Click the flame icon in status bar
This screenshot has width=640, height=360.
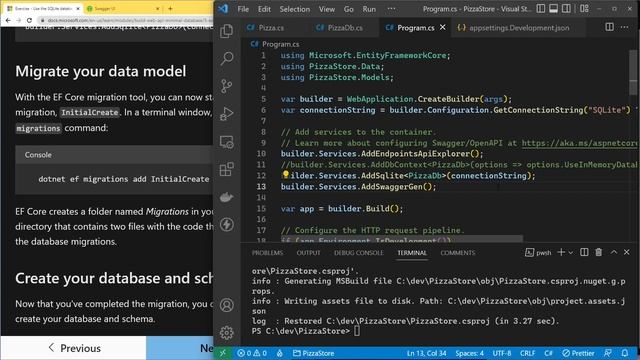[x=280, y=353]
